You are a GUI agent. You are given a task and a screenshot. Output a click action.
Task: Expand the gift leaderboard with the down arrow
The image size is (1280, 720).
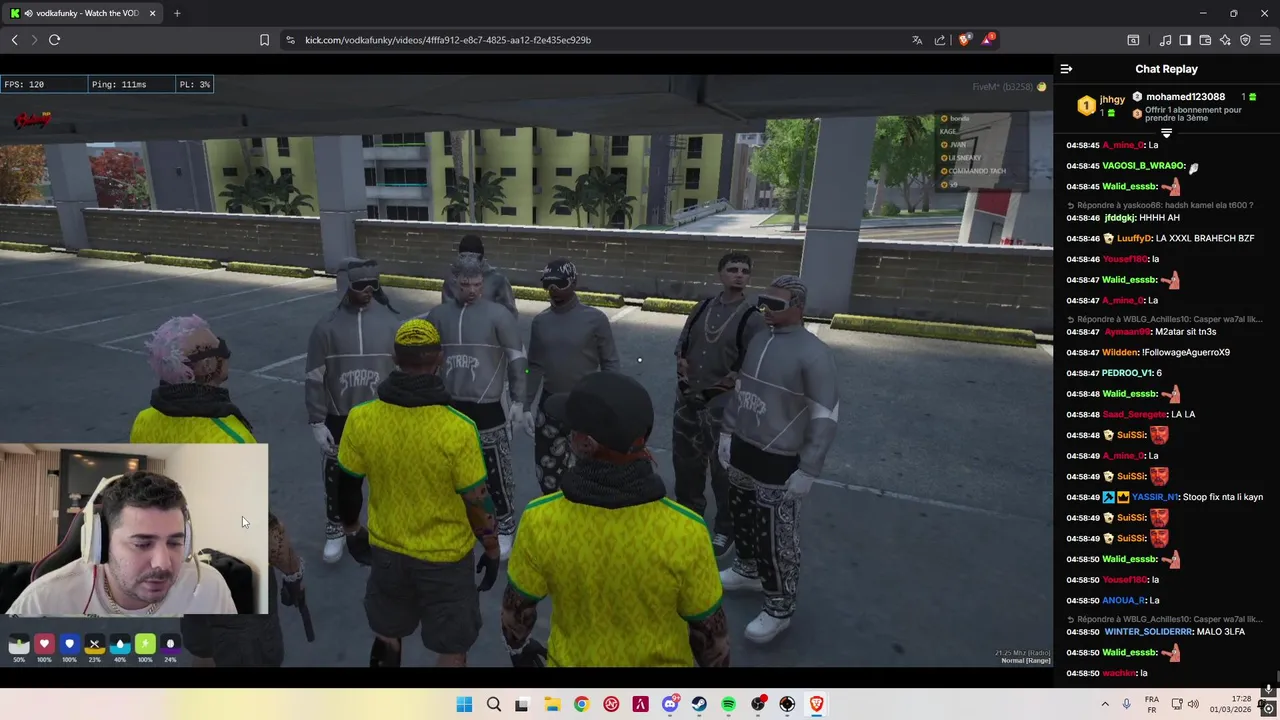[x=1166, y=132]
